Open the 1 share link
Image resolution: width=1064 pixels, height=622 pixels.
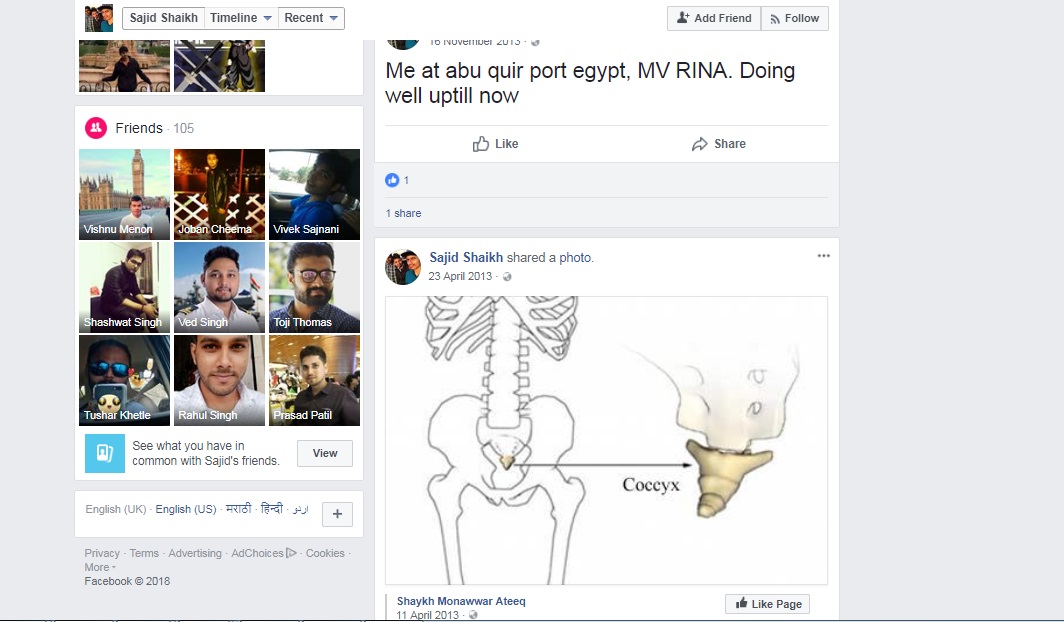tap(404, 213)
